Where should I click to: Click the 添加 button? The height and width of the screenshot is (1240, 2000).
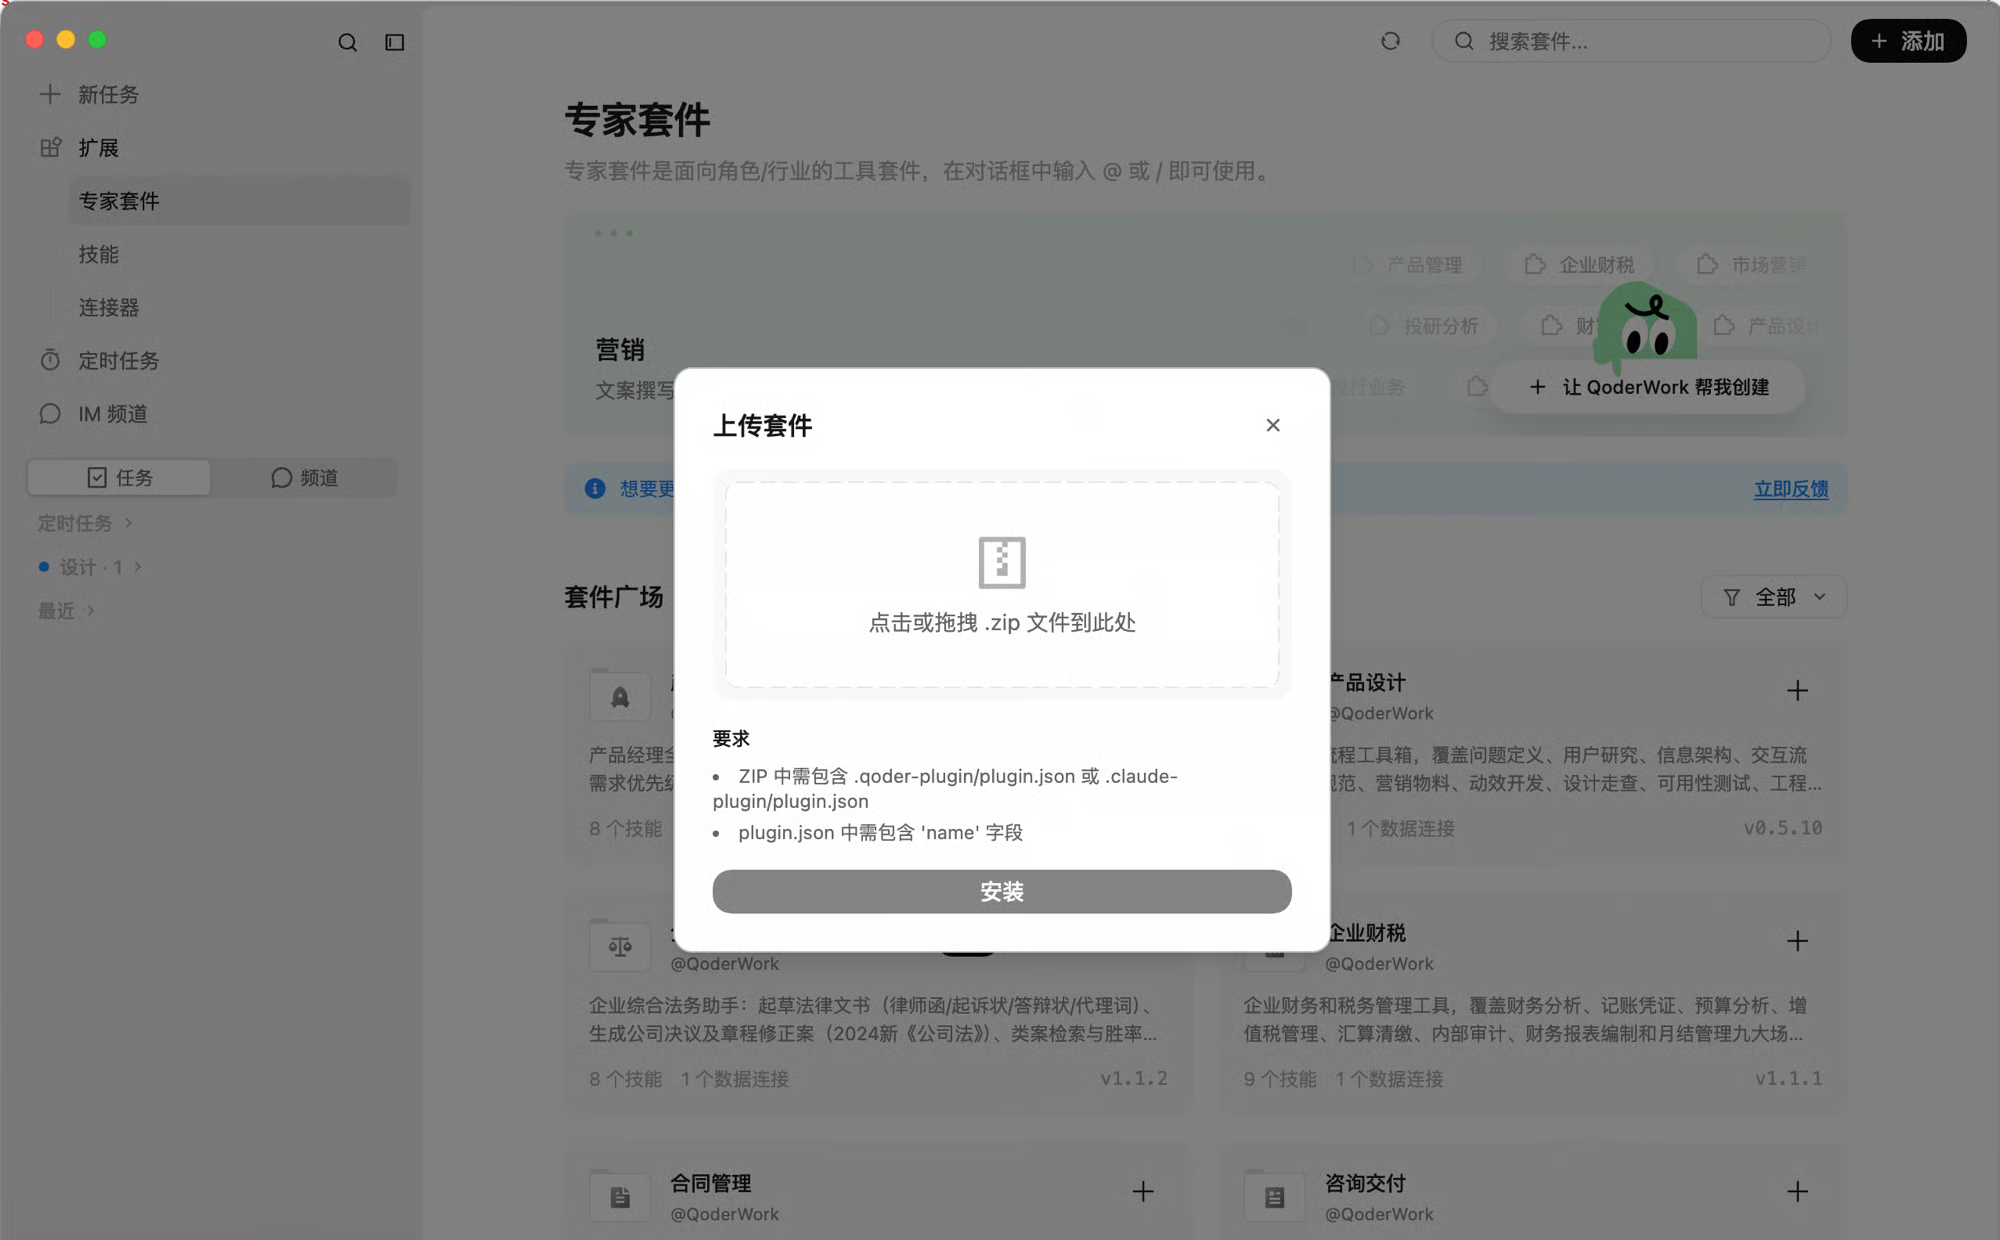1908,41
